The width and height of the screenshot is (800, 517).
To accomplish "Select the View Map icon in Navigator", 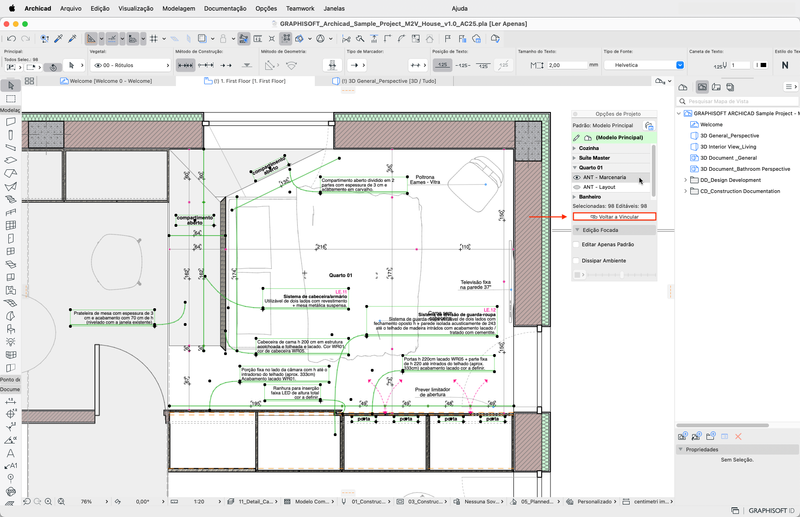I will click(x=703, y=88).
